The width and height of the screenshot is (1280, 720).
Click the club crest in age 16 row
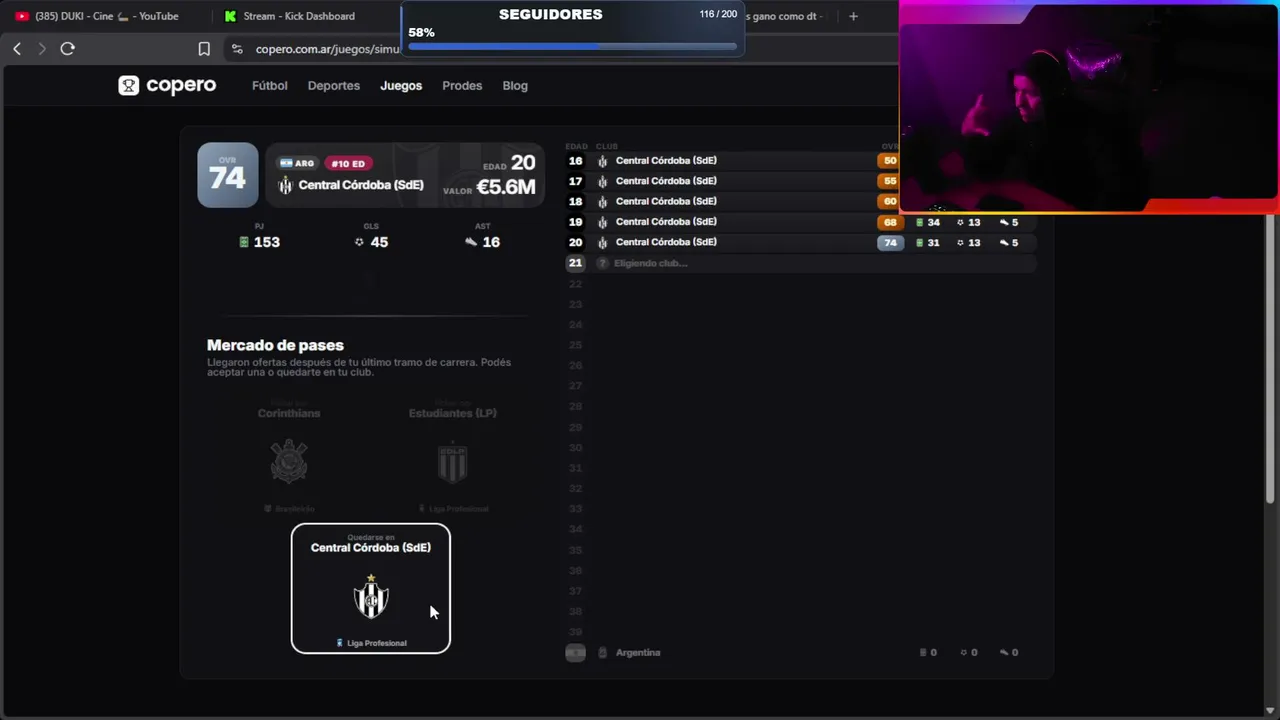point(603,161)
